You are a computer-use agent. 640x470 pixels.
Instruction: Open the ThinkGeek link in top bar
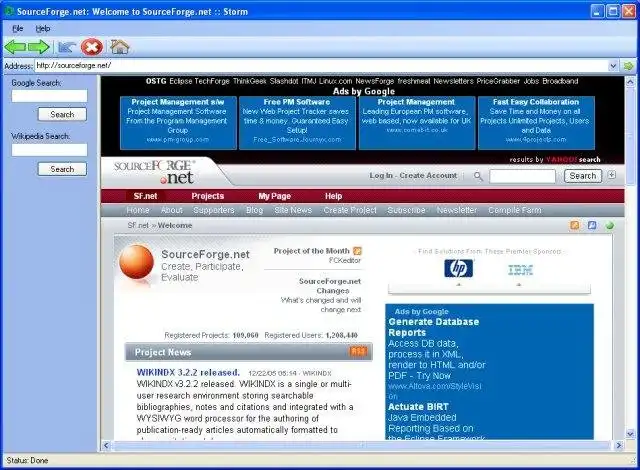pyautogui.click(x=249, y=81)
